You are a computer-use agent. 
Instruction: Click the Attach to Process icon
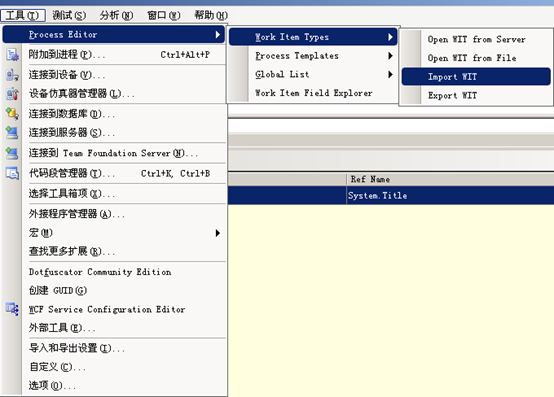(12, 55)
